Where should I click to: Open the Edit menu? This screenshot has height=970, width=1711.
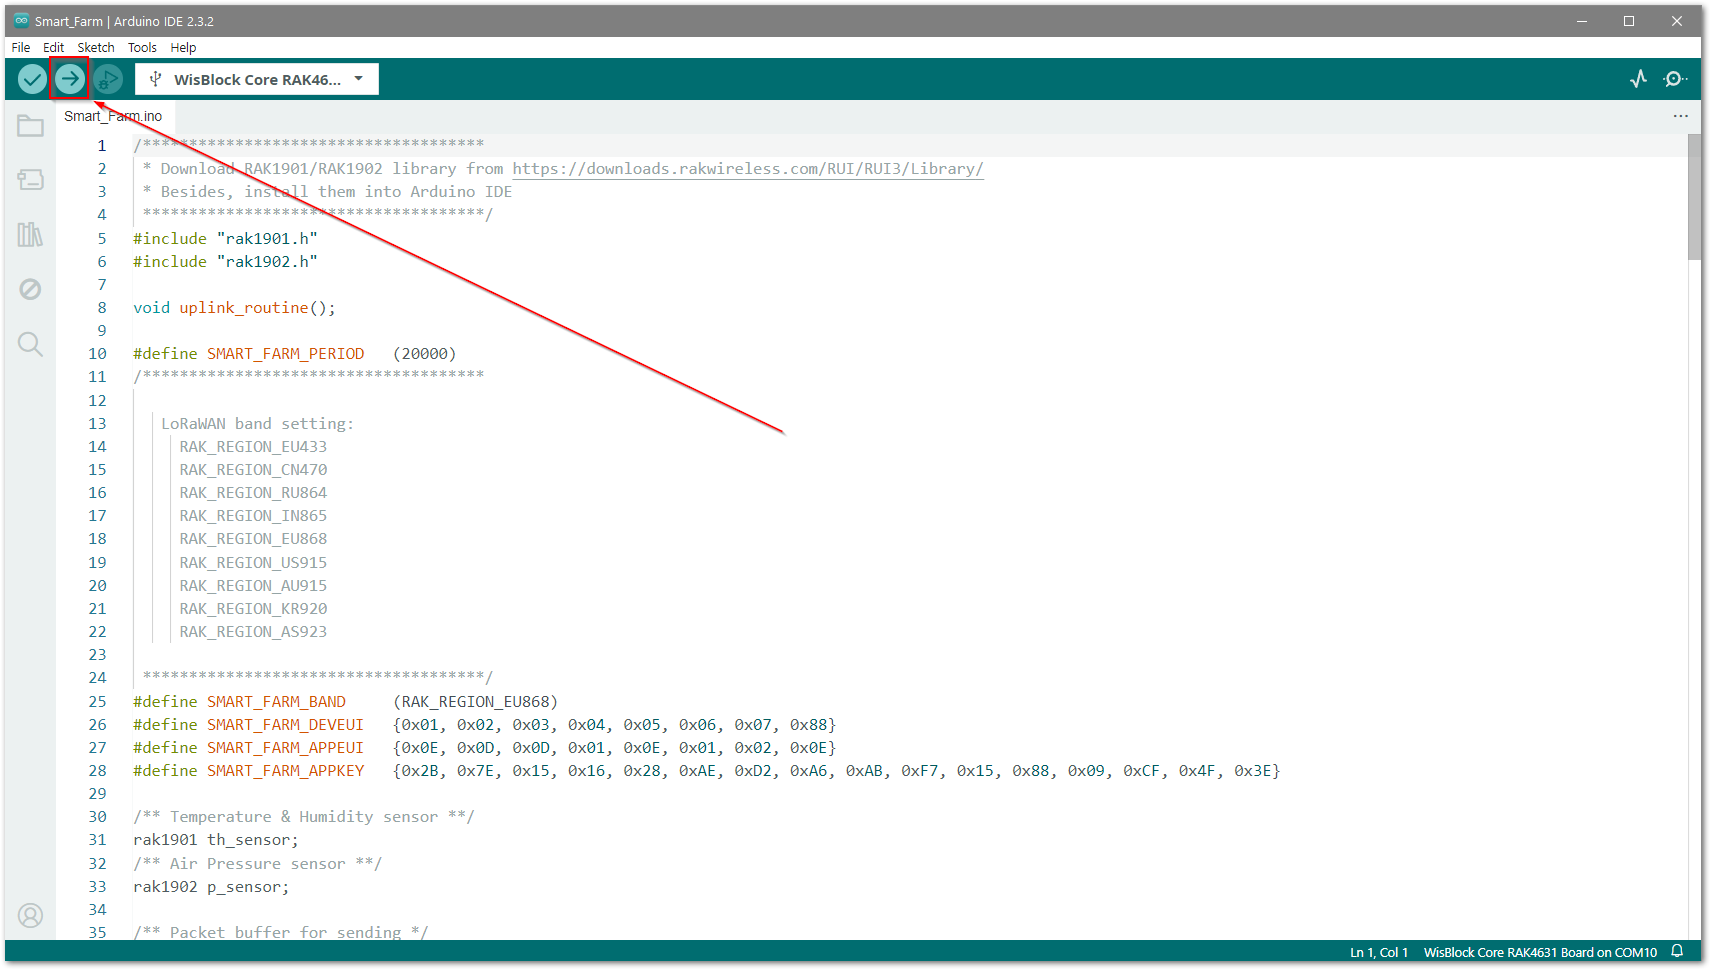coord(54,47)
